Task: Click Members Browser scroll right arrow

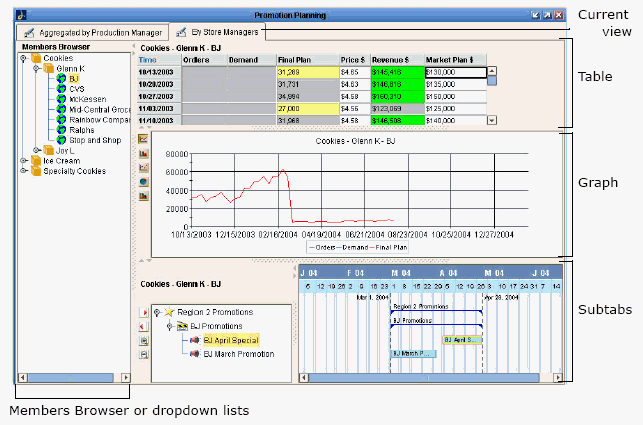Action: [126, 377]
